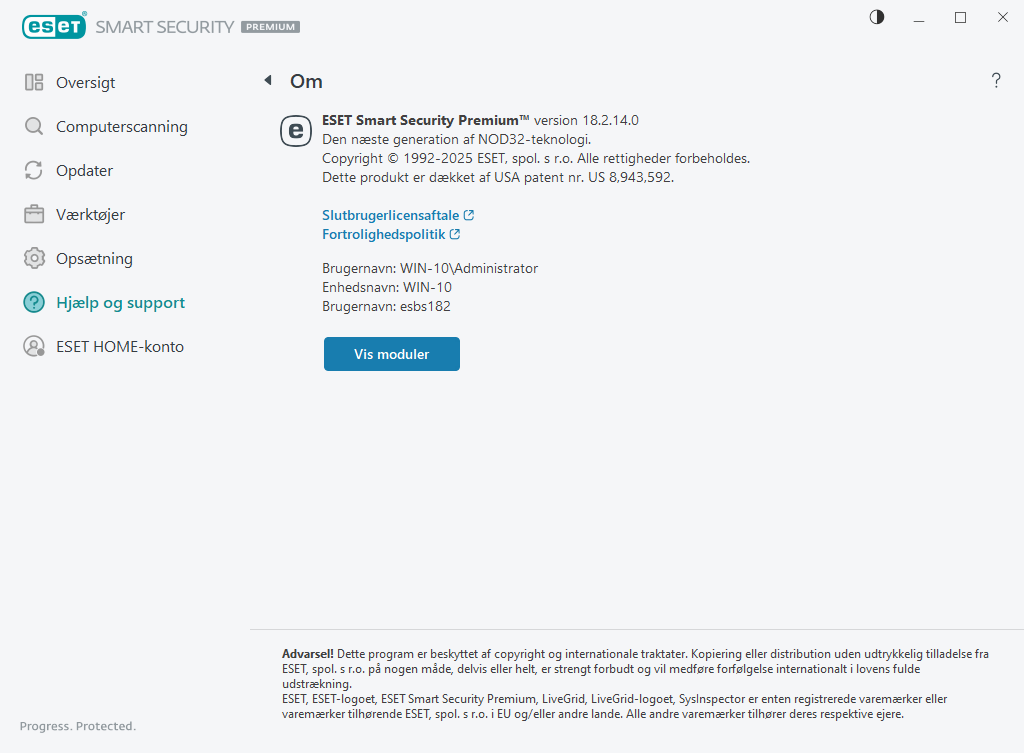Viewport: 1024px width, 753px height.
Task: Click the ESET logo in the header
Action: click(54, 26)
